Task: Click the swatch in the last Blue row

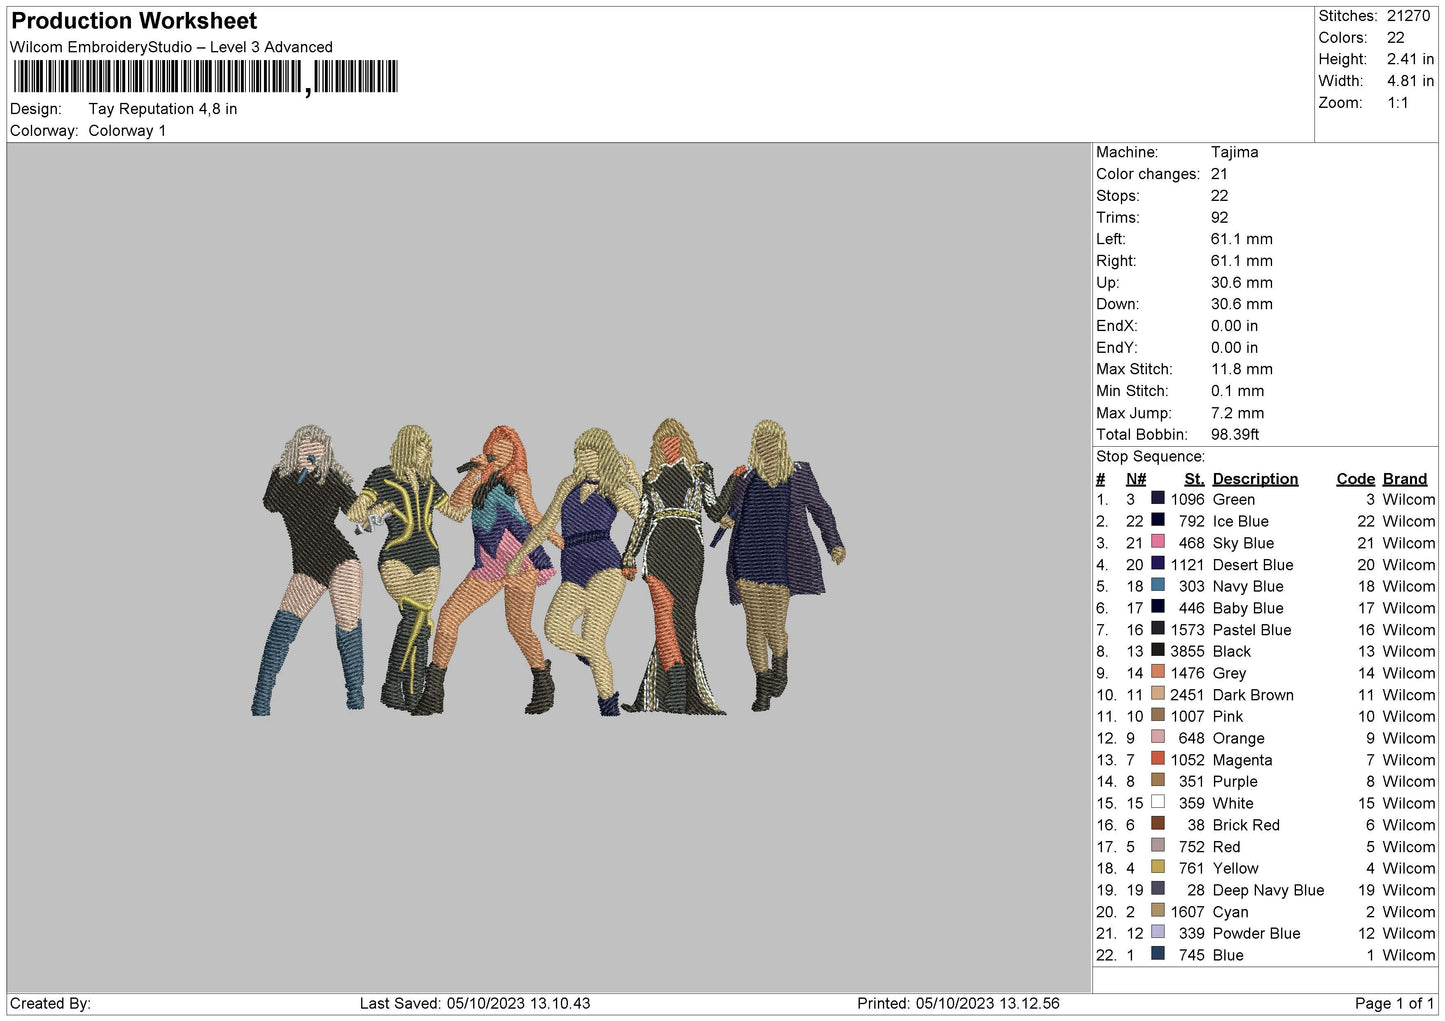Action: (1157, 953)
